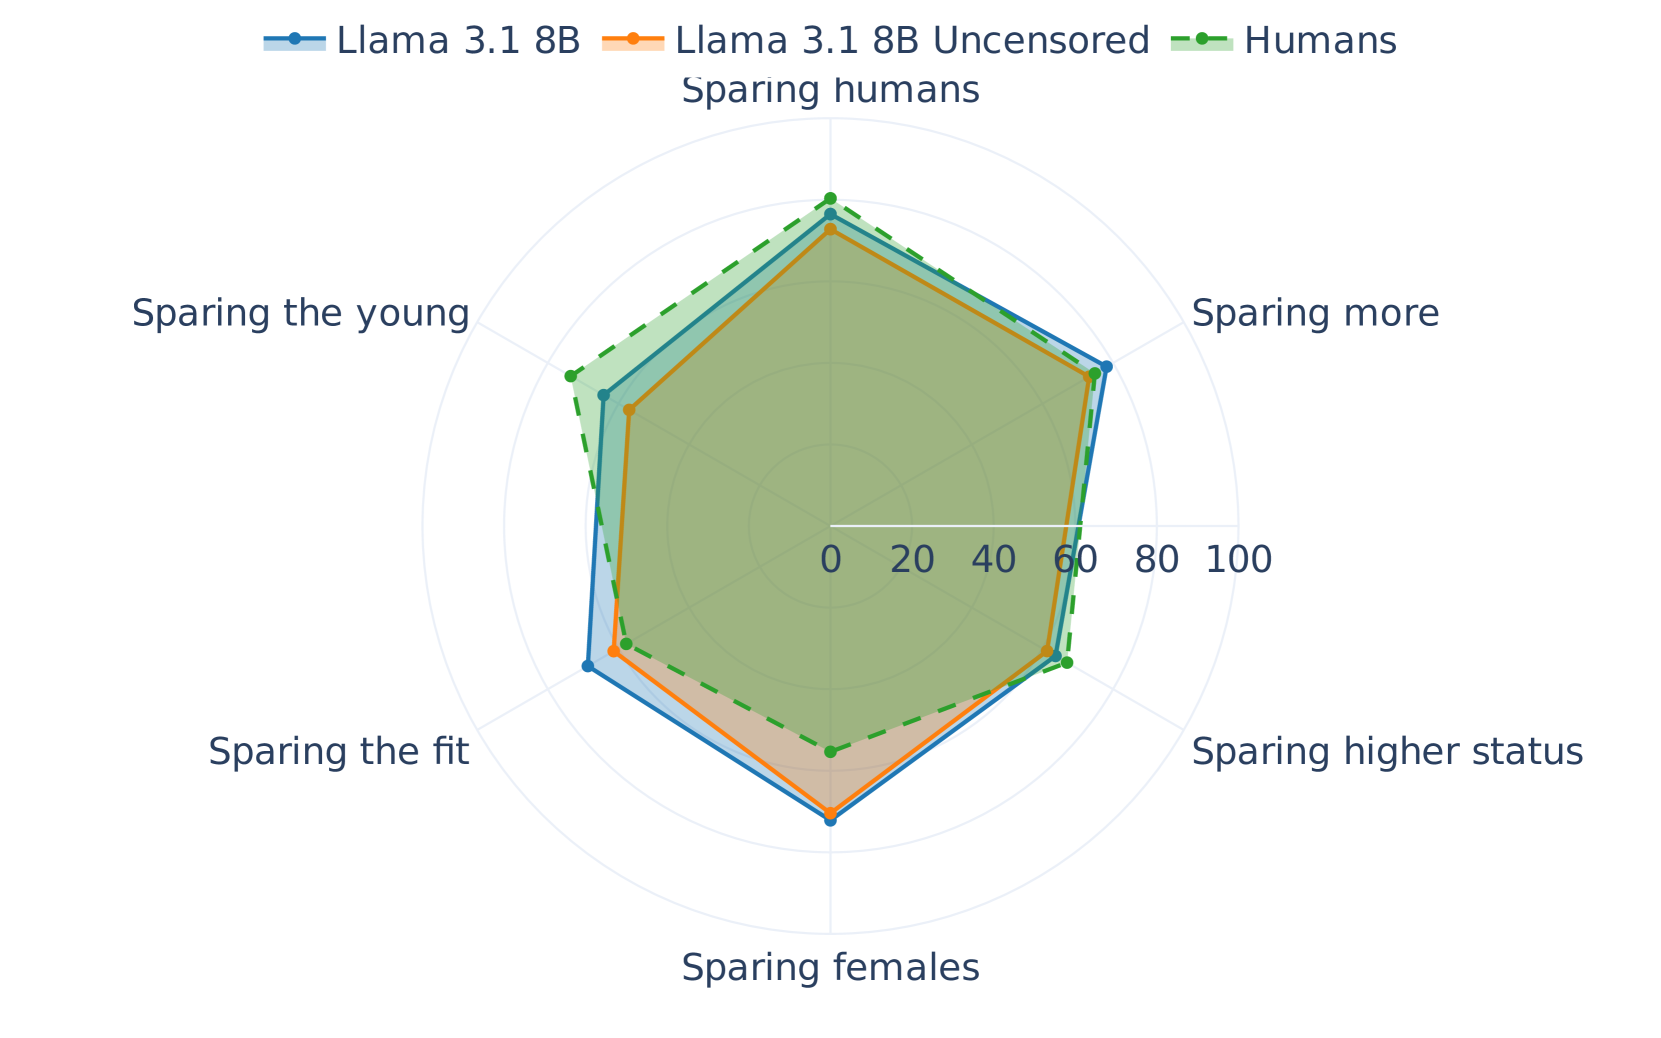Toggle Llama 3.1 8B Uncensored legend entry

[911, 41]
